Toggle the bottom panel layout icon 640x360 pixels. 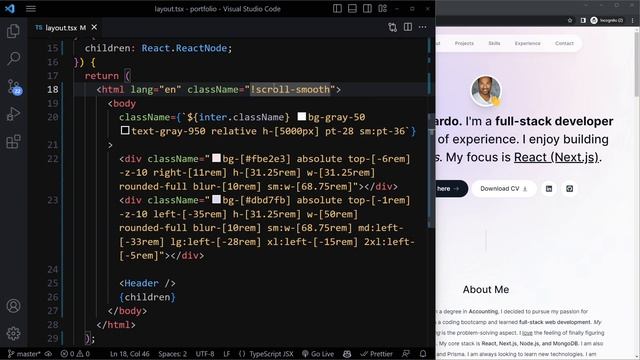point(352,9)
